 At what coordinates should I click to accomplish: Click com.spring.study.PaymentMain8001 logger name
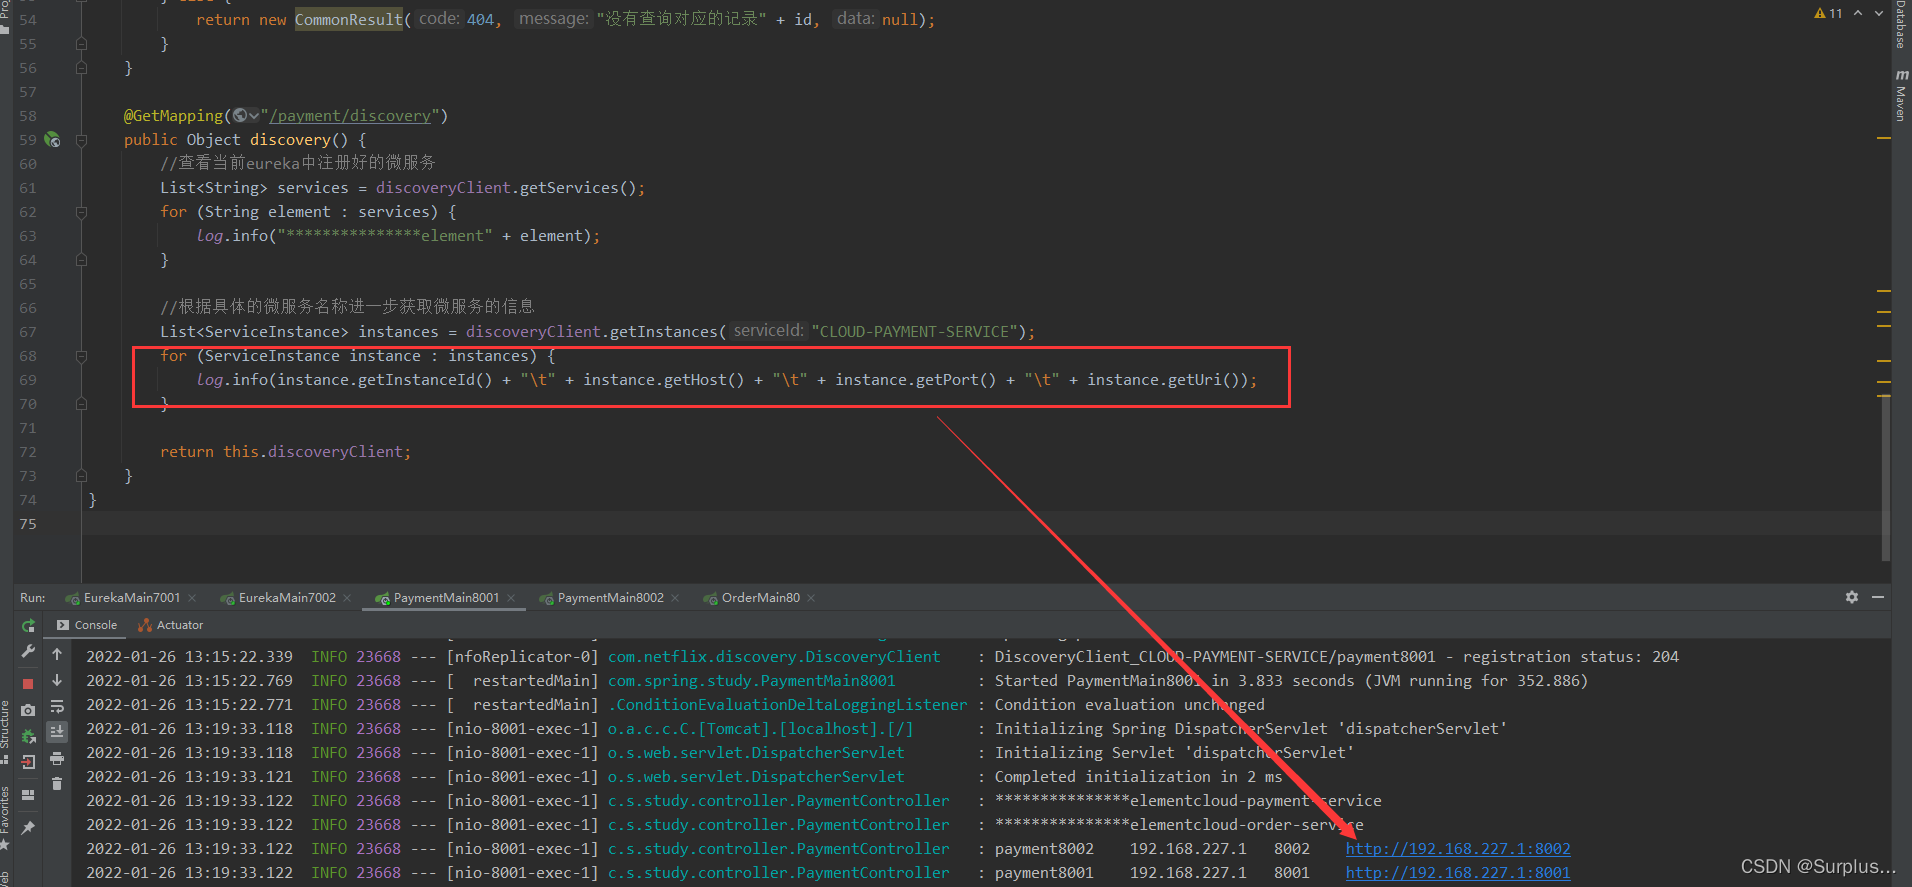click(x=752, y=681)
